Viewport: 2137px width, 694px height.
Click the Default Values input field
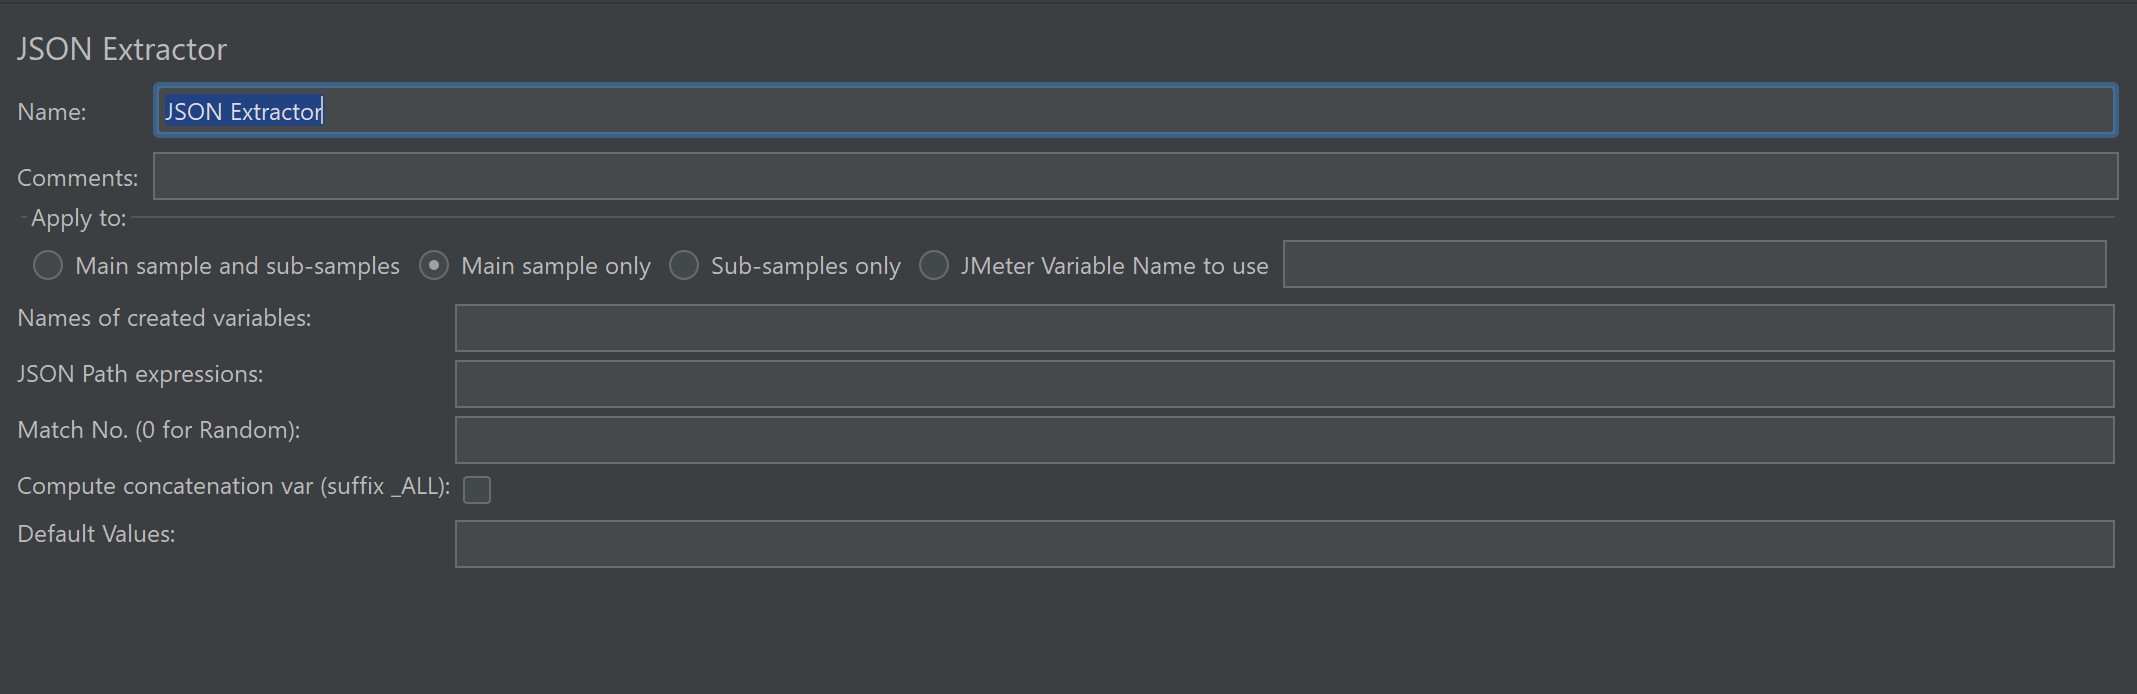pyautogui.click(x=1284, y=544)
